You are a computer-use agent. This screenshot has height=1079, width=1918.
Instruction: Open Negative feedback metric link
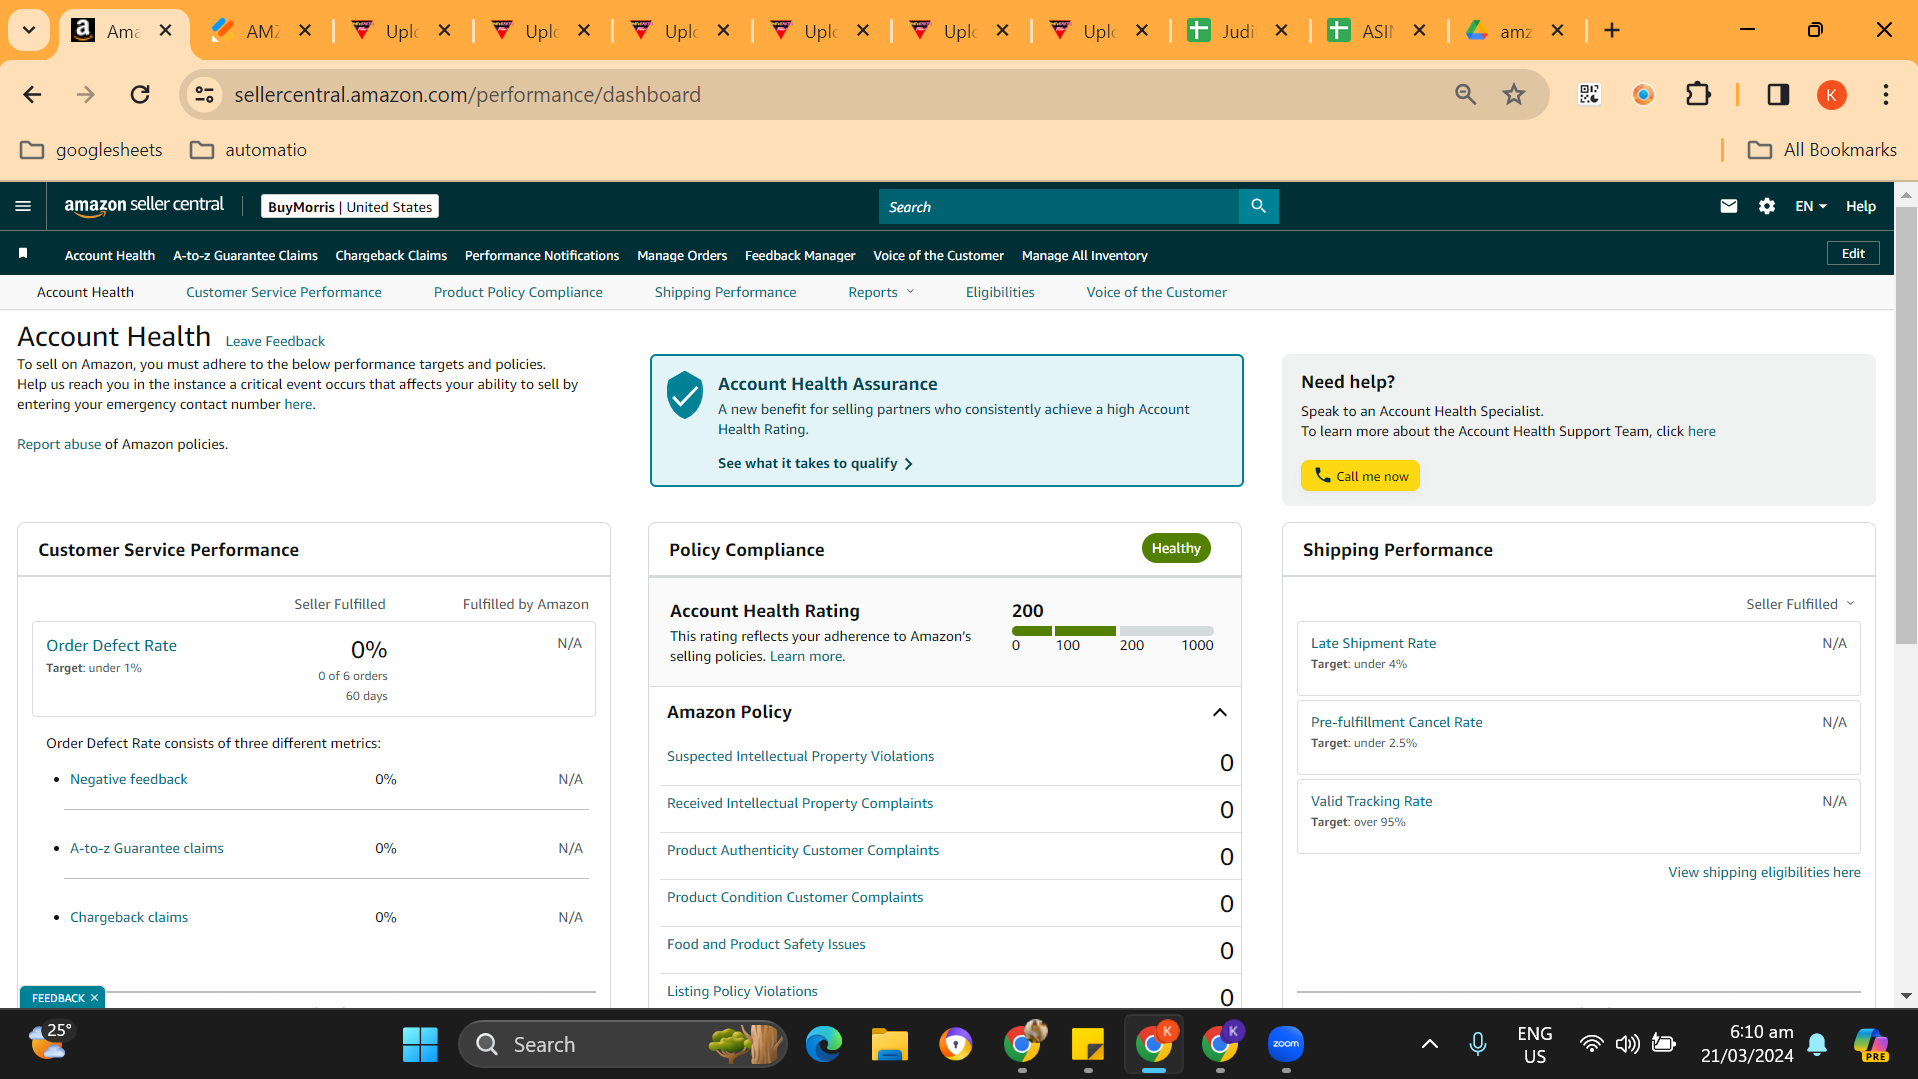coord(128,779)
